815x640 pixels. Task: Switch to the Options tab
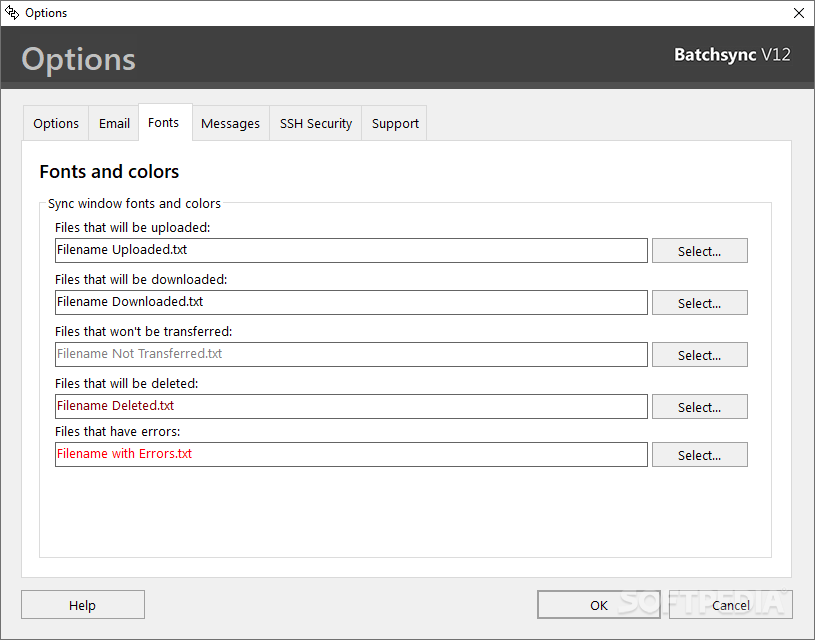point(56,123)
